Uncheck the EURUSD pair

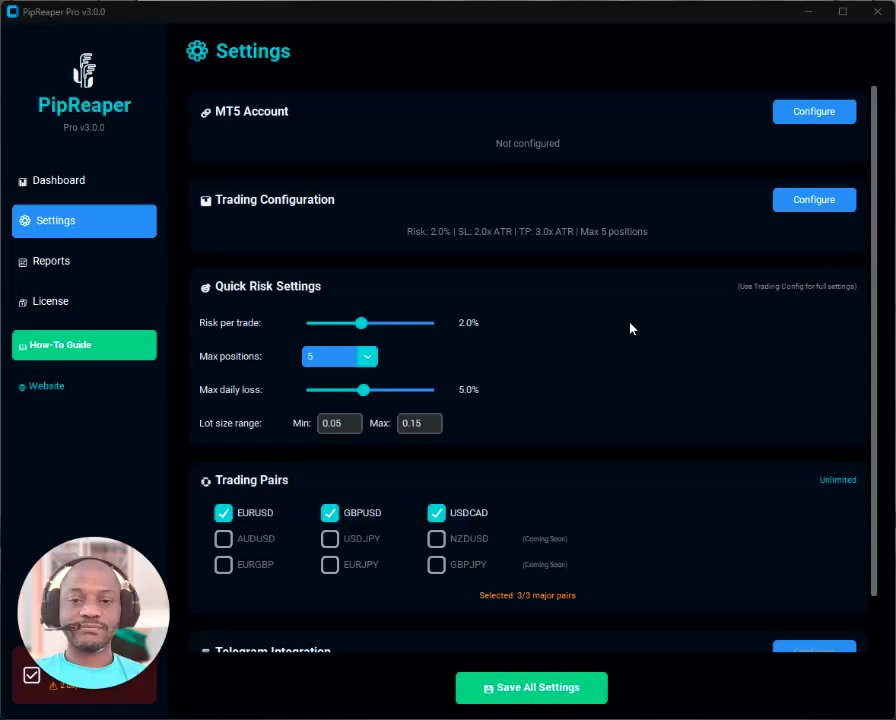223,513
